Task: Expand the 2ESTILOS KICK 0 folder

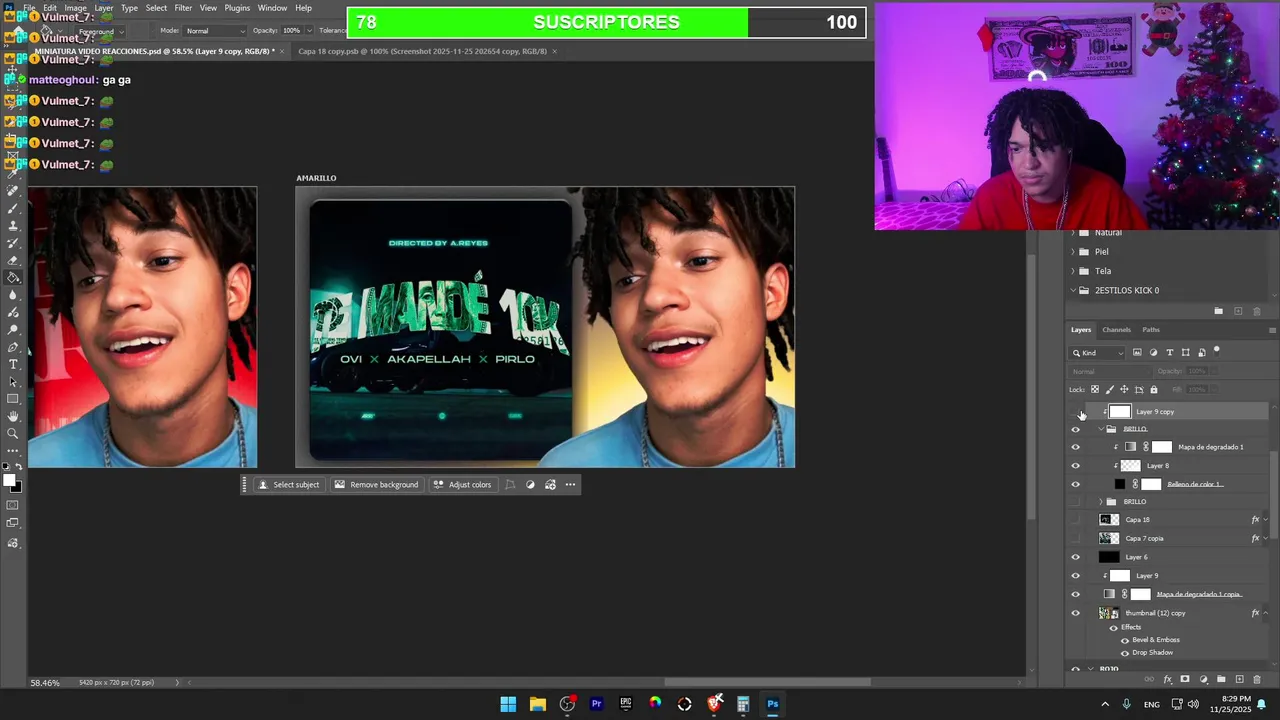Action: (x=1073, y=290)
